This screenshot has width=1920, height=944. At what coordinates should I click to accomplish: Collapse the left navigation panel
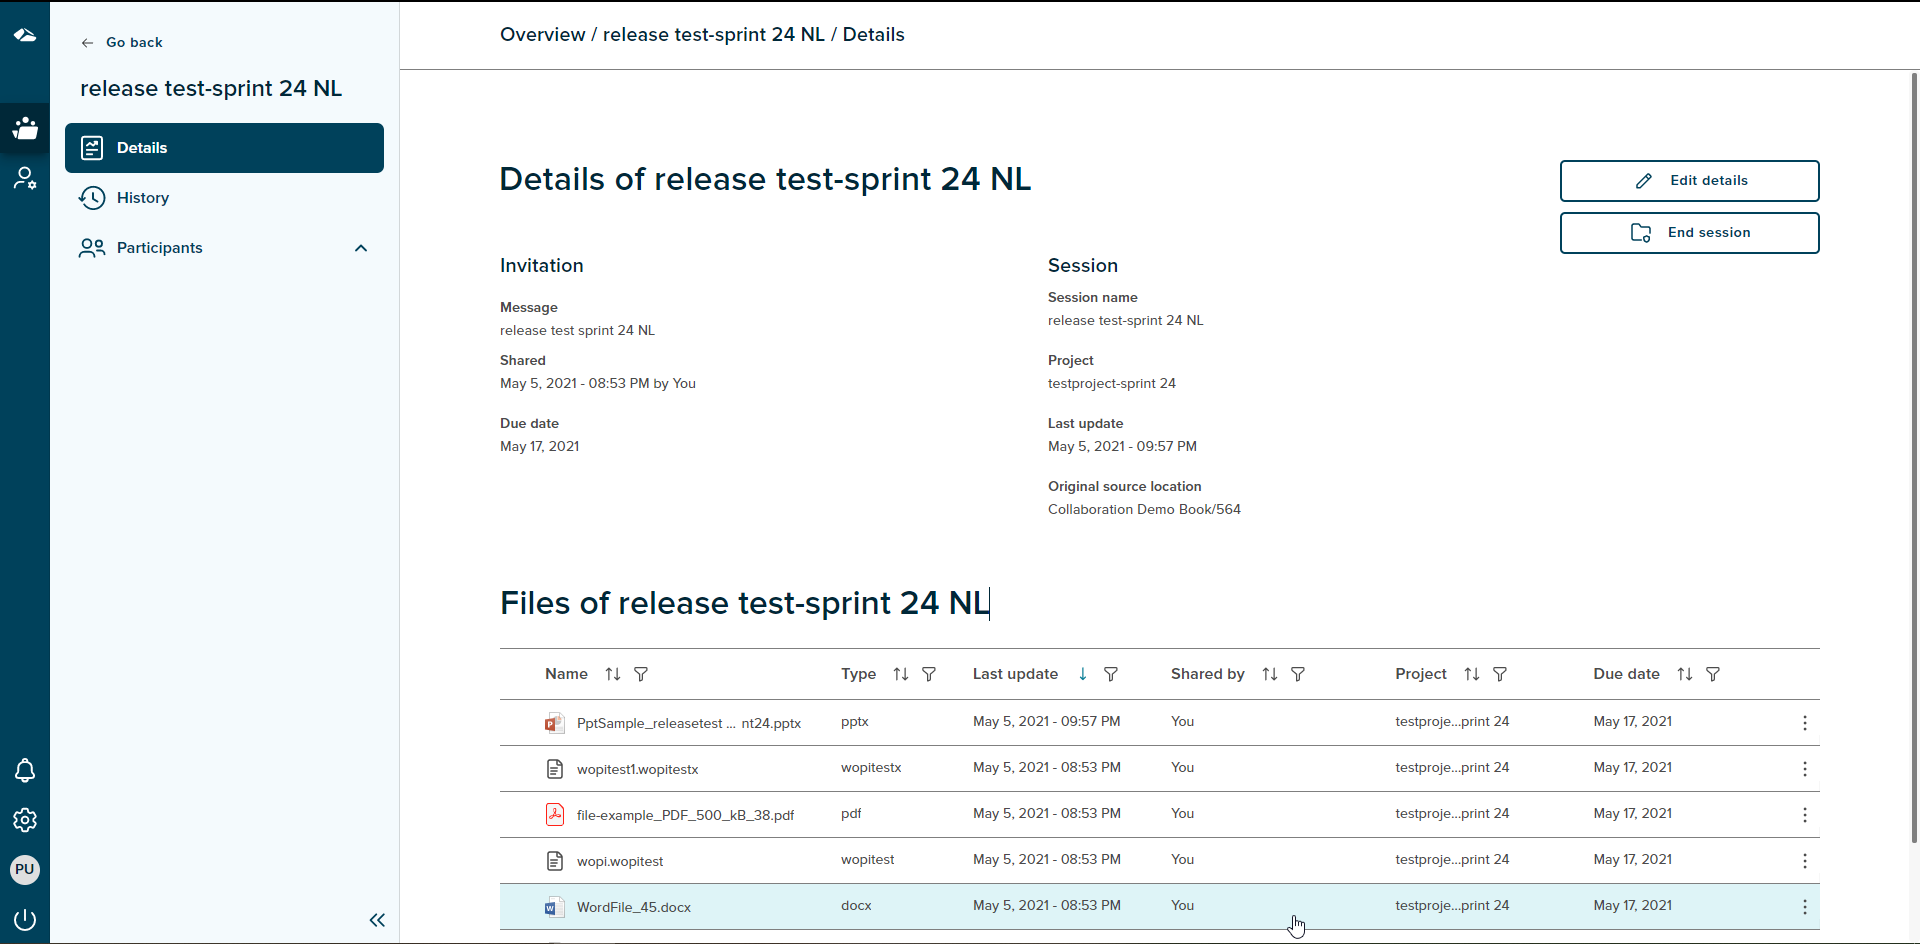(377, 920)
